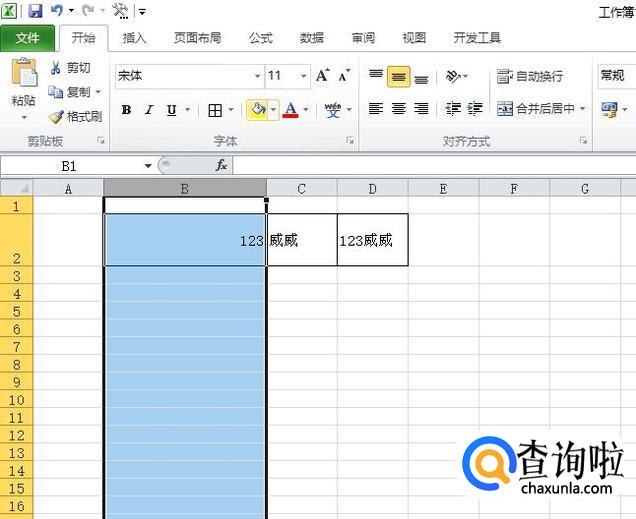Switch to the 公式 tab

coord(260,38)
